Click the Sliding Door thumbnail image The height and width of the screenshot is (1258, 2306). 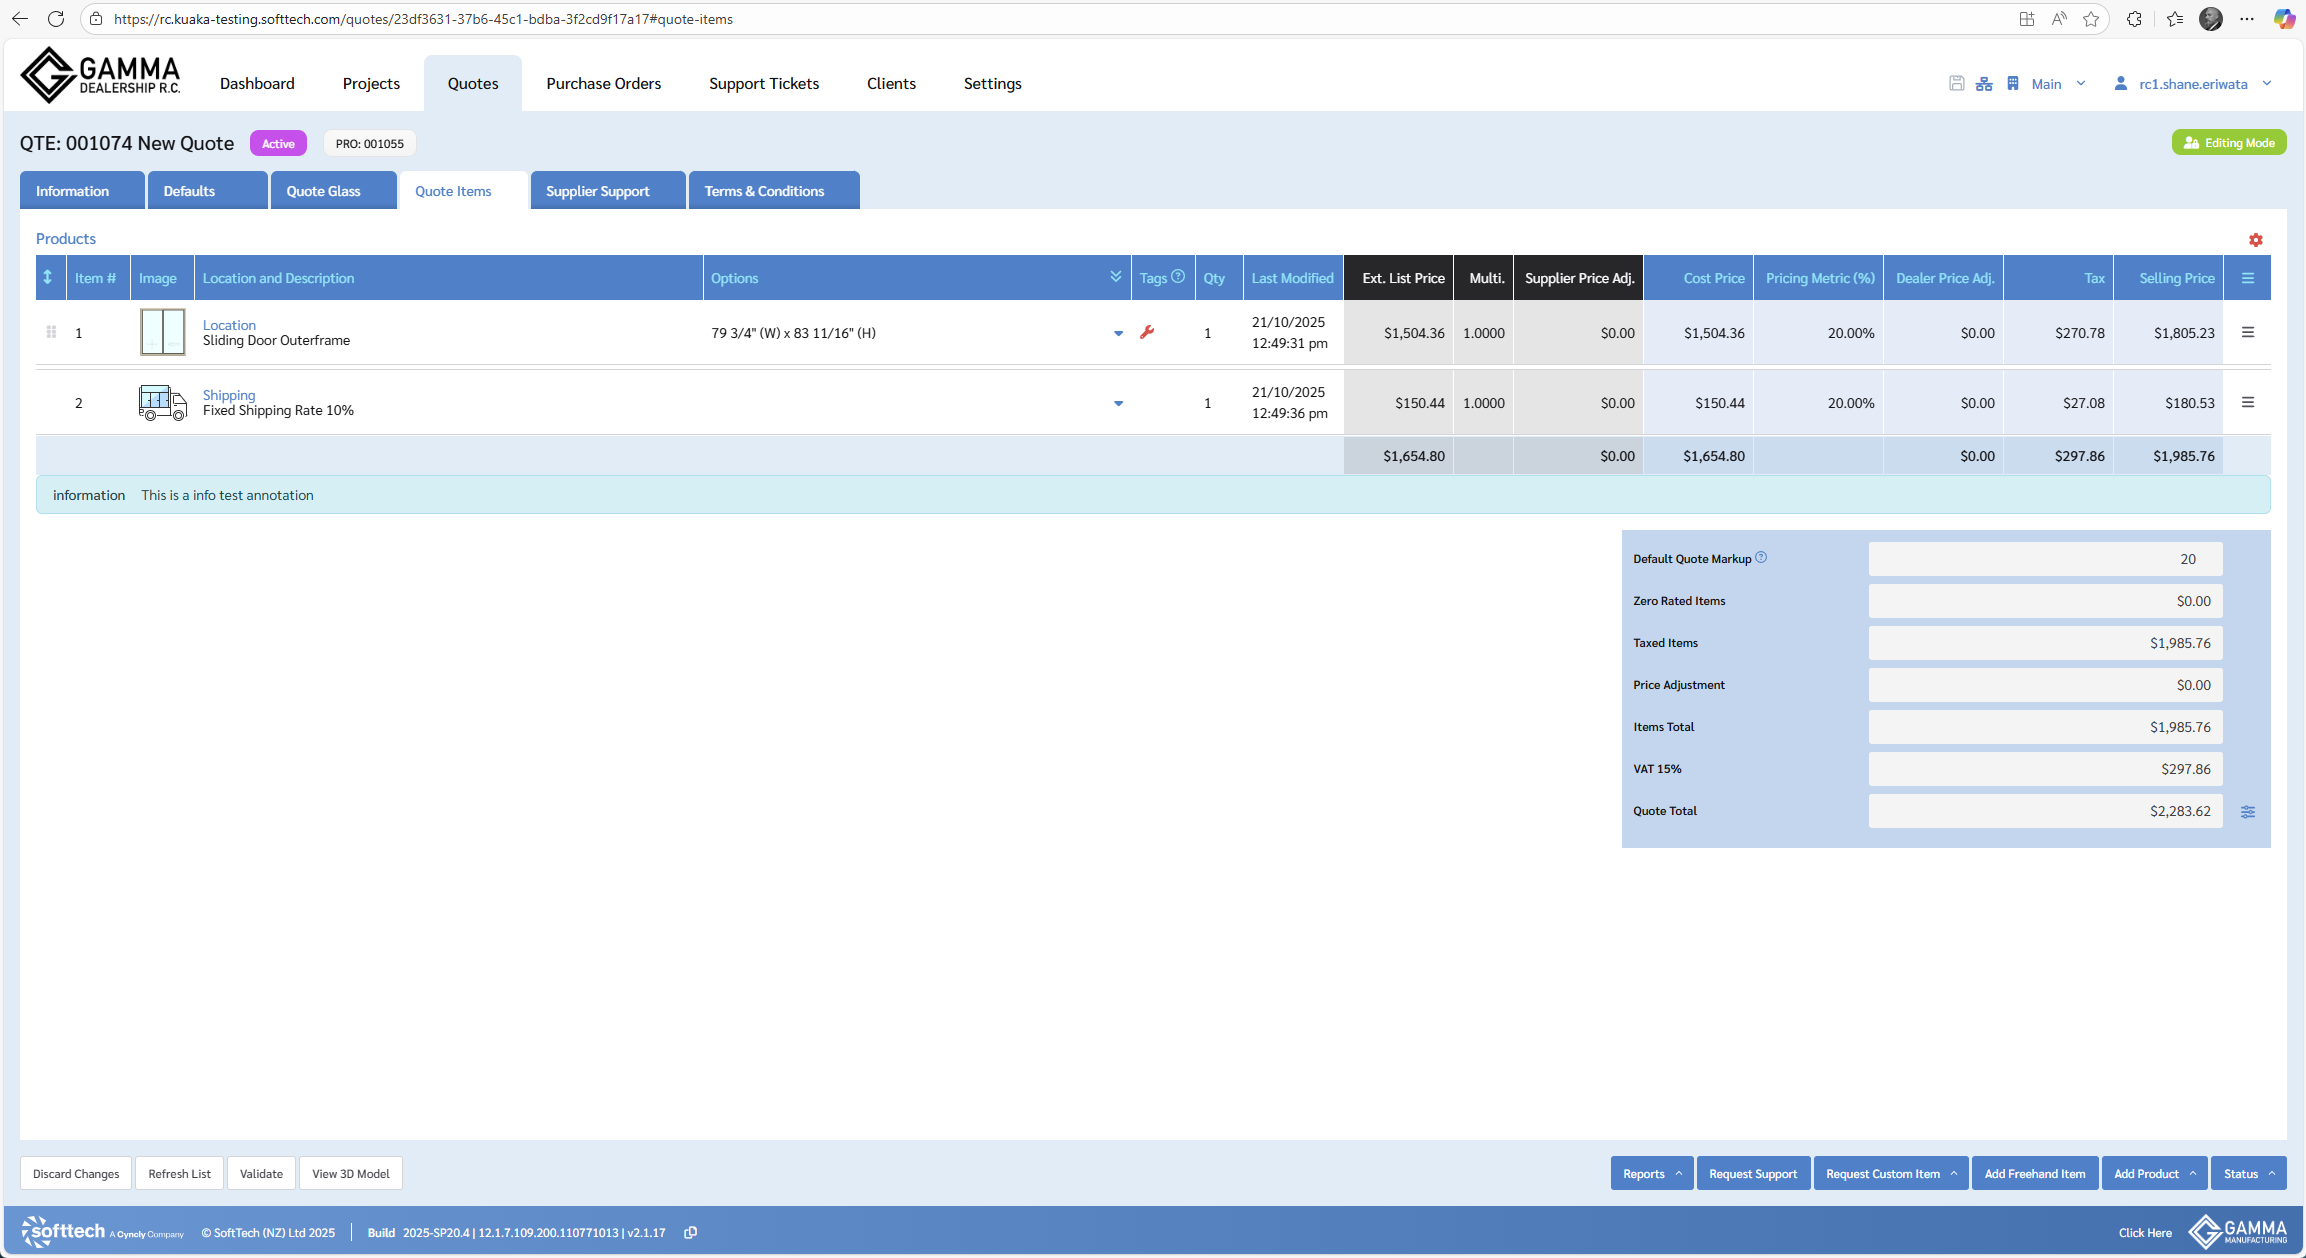tap(162, 332)
